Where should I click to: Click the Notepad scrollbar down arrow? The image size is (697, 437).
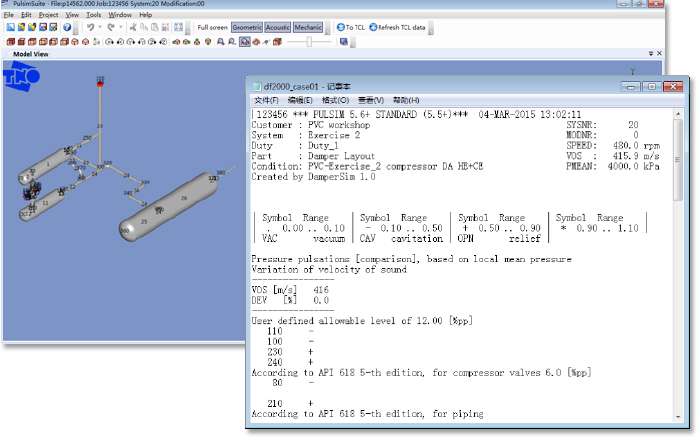point(678,417)
